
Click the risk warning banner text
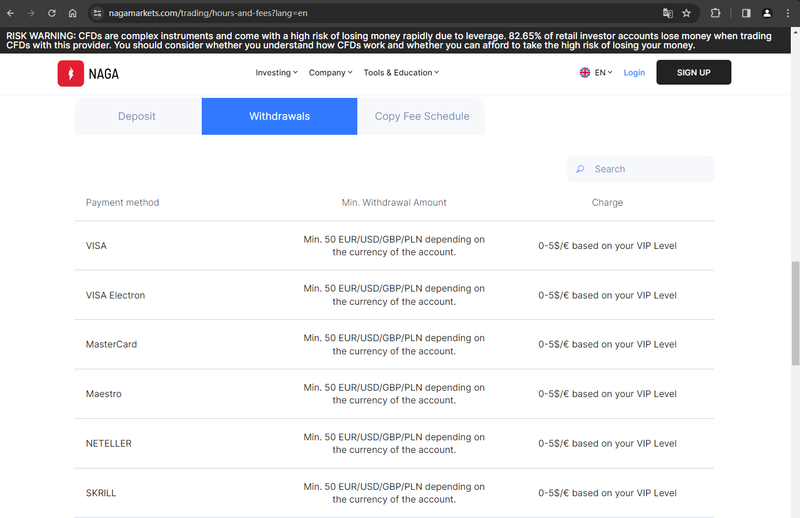click(x=389, y=40)
